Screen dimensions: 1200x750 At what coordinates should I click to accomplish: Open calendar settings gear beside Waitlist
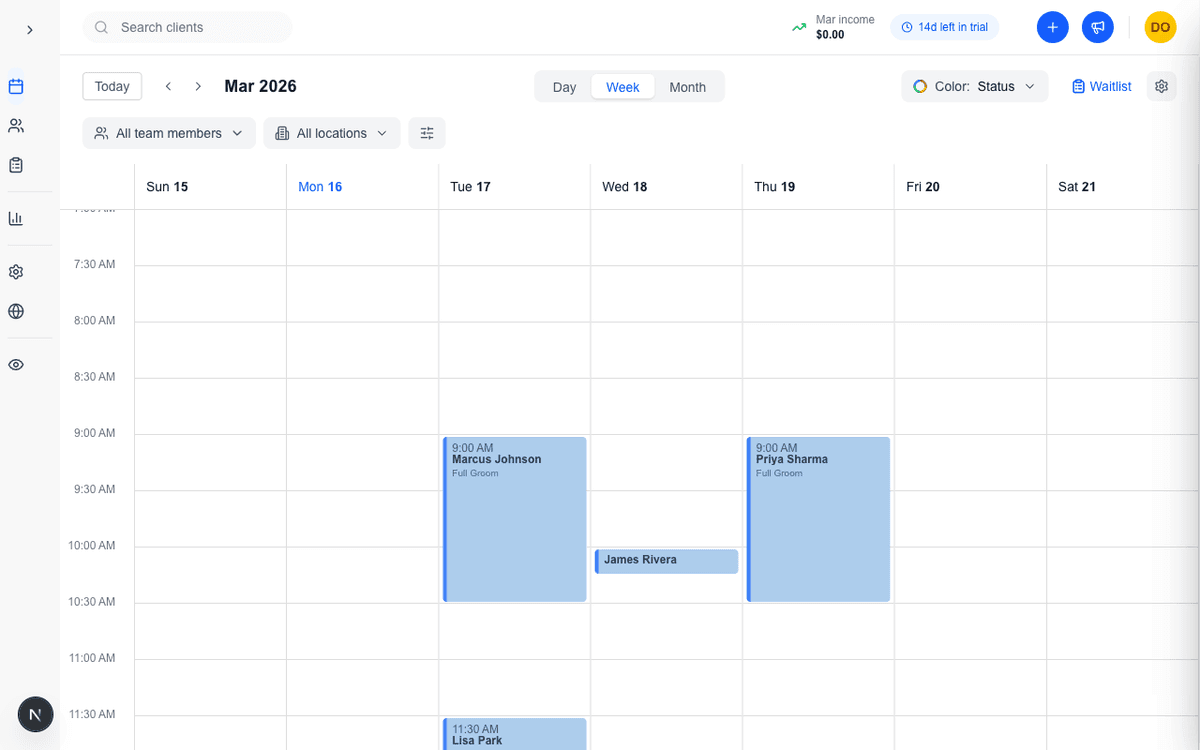pyautogui.click(x=1161, y=86)
